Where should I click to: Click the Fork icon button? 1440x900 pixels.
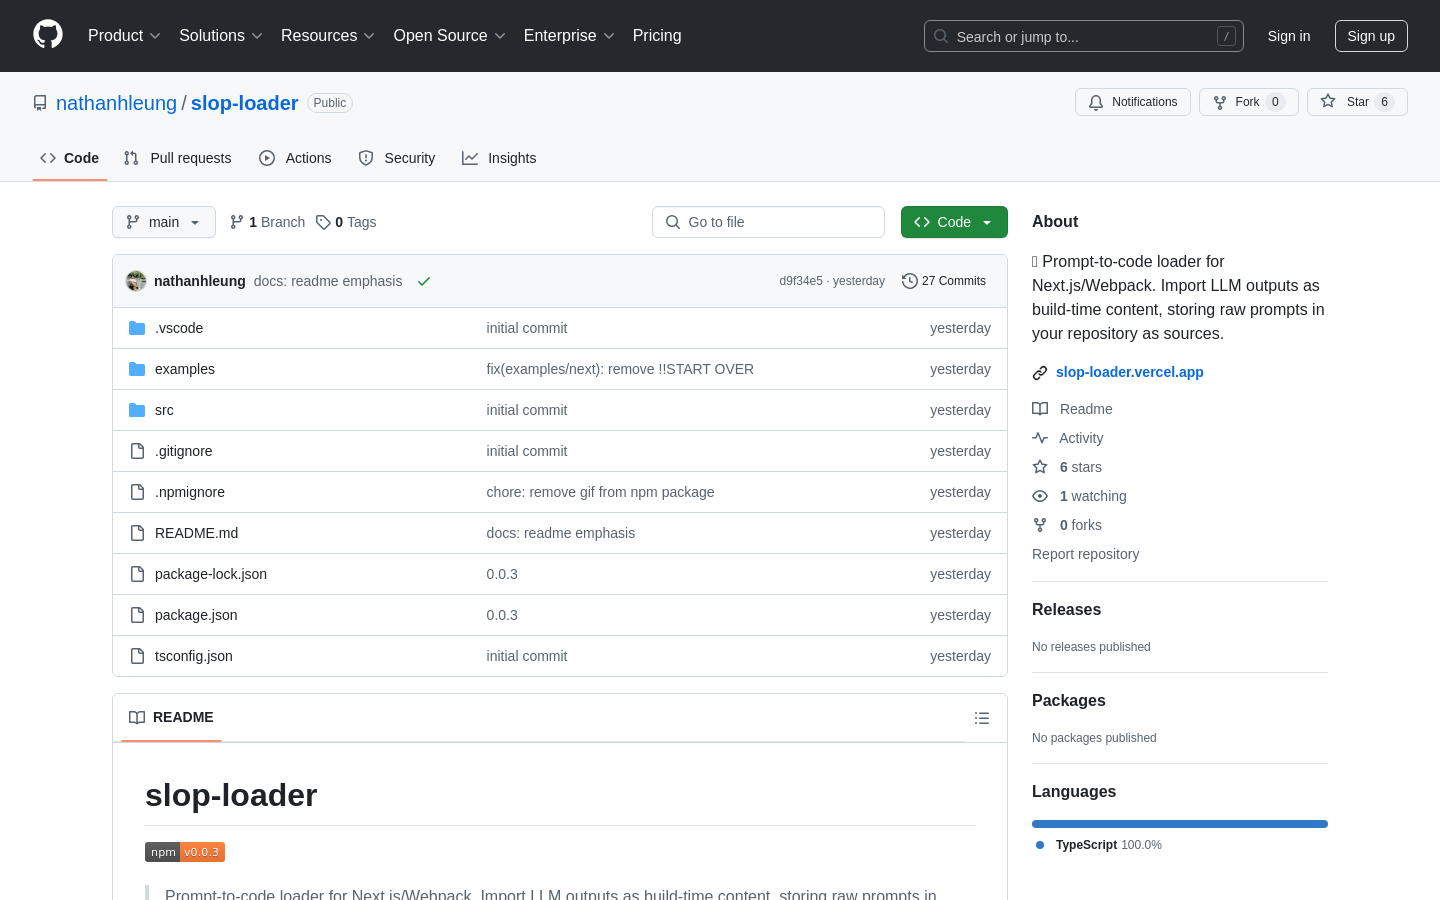coord(1249,102)
